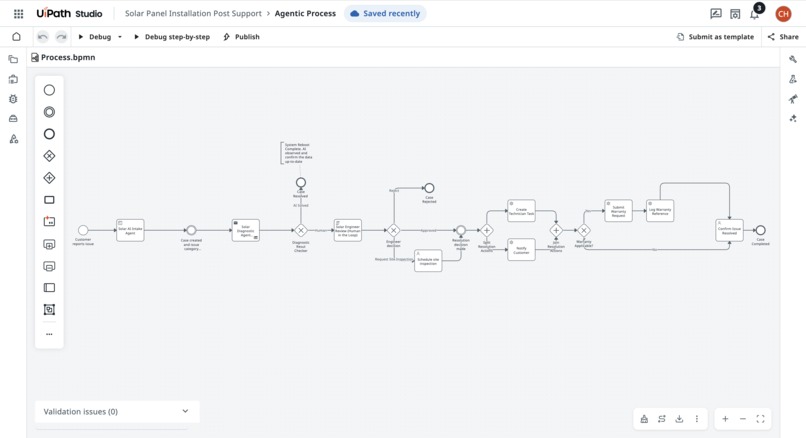Image resolution: width=806 pixels, height=438 pixels.
Task: Select the Customer reports issue start event
Action: click(x=83, y=230)
